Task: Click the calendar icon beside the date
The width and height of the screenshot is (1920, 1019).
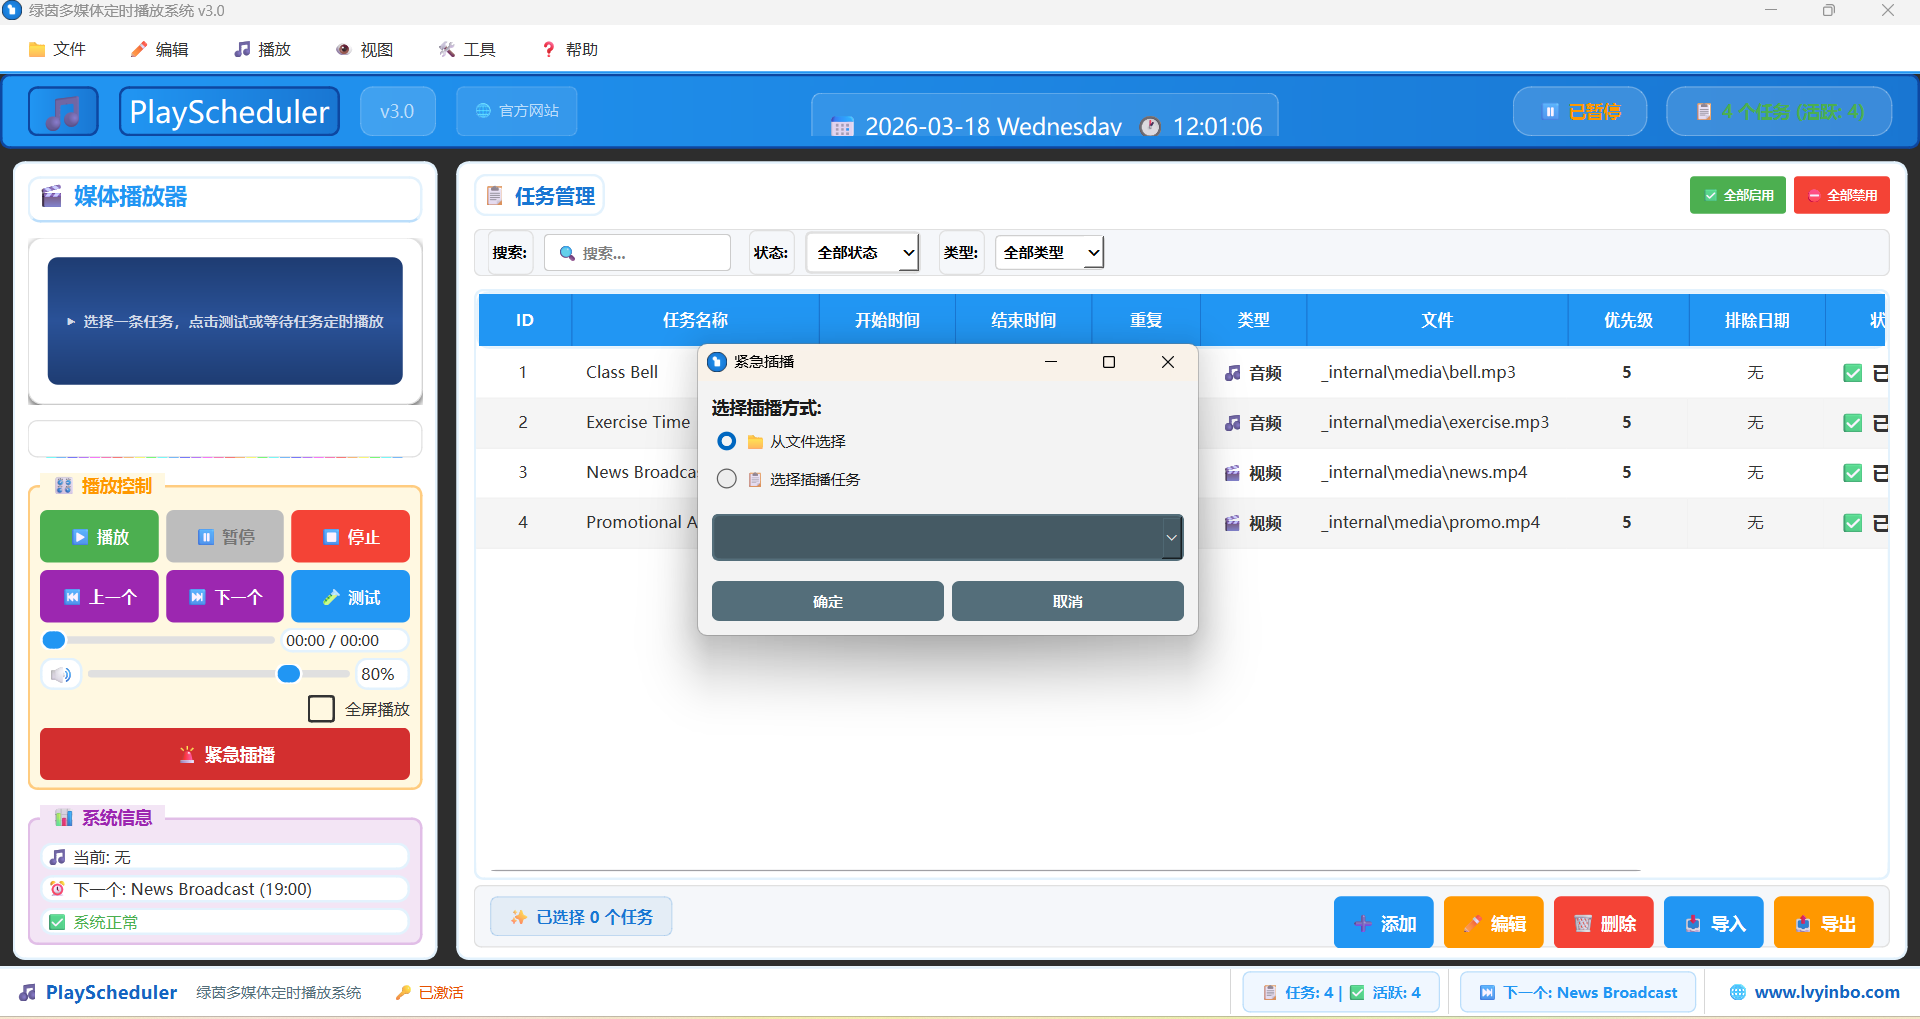Action: tap(841, 126)
